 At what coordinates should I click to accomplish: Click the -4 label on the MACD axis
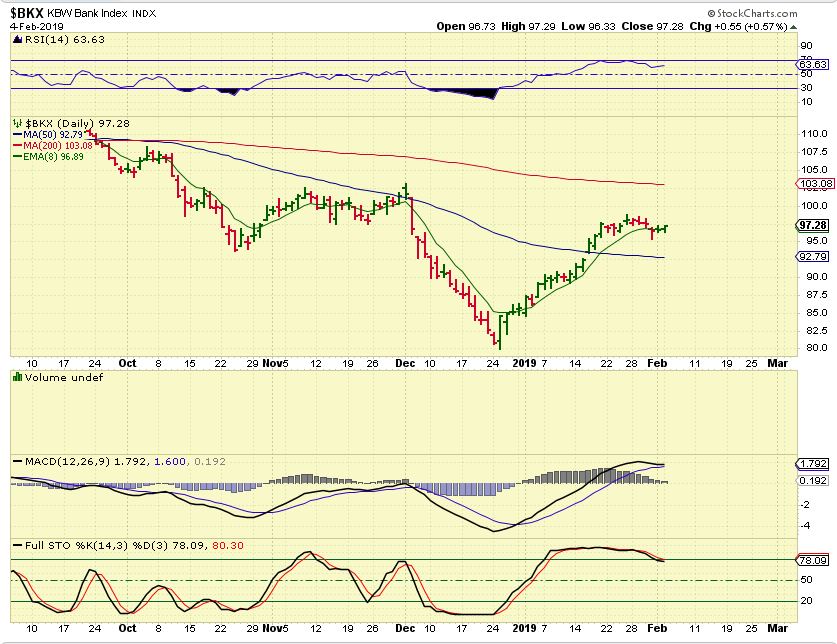[805, 526]
